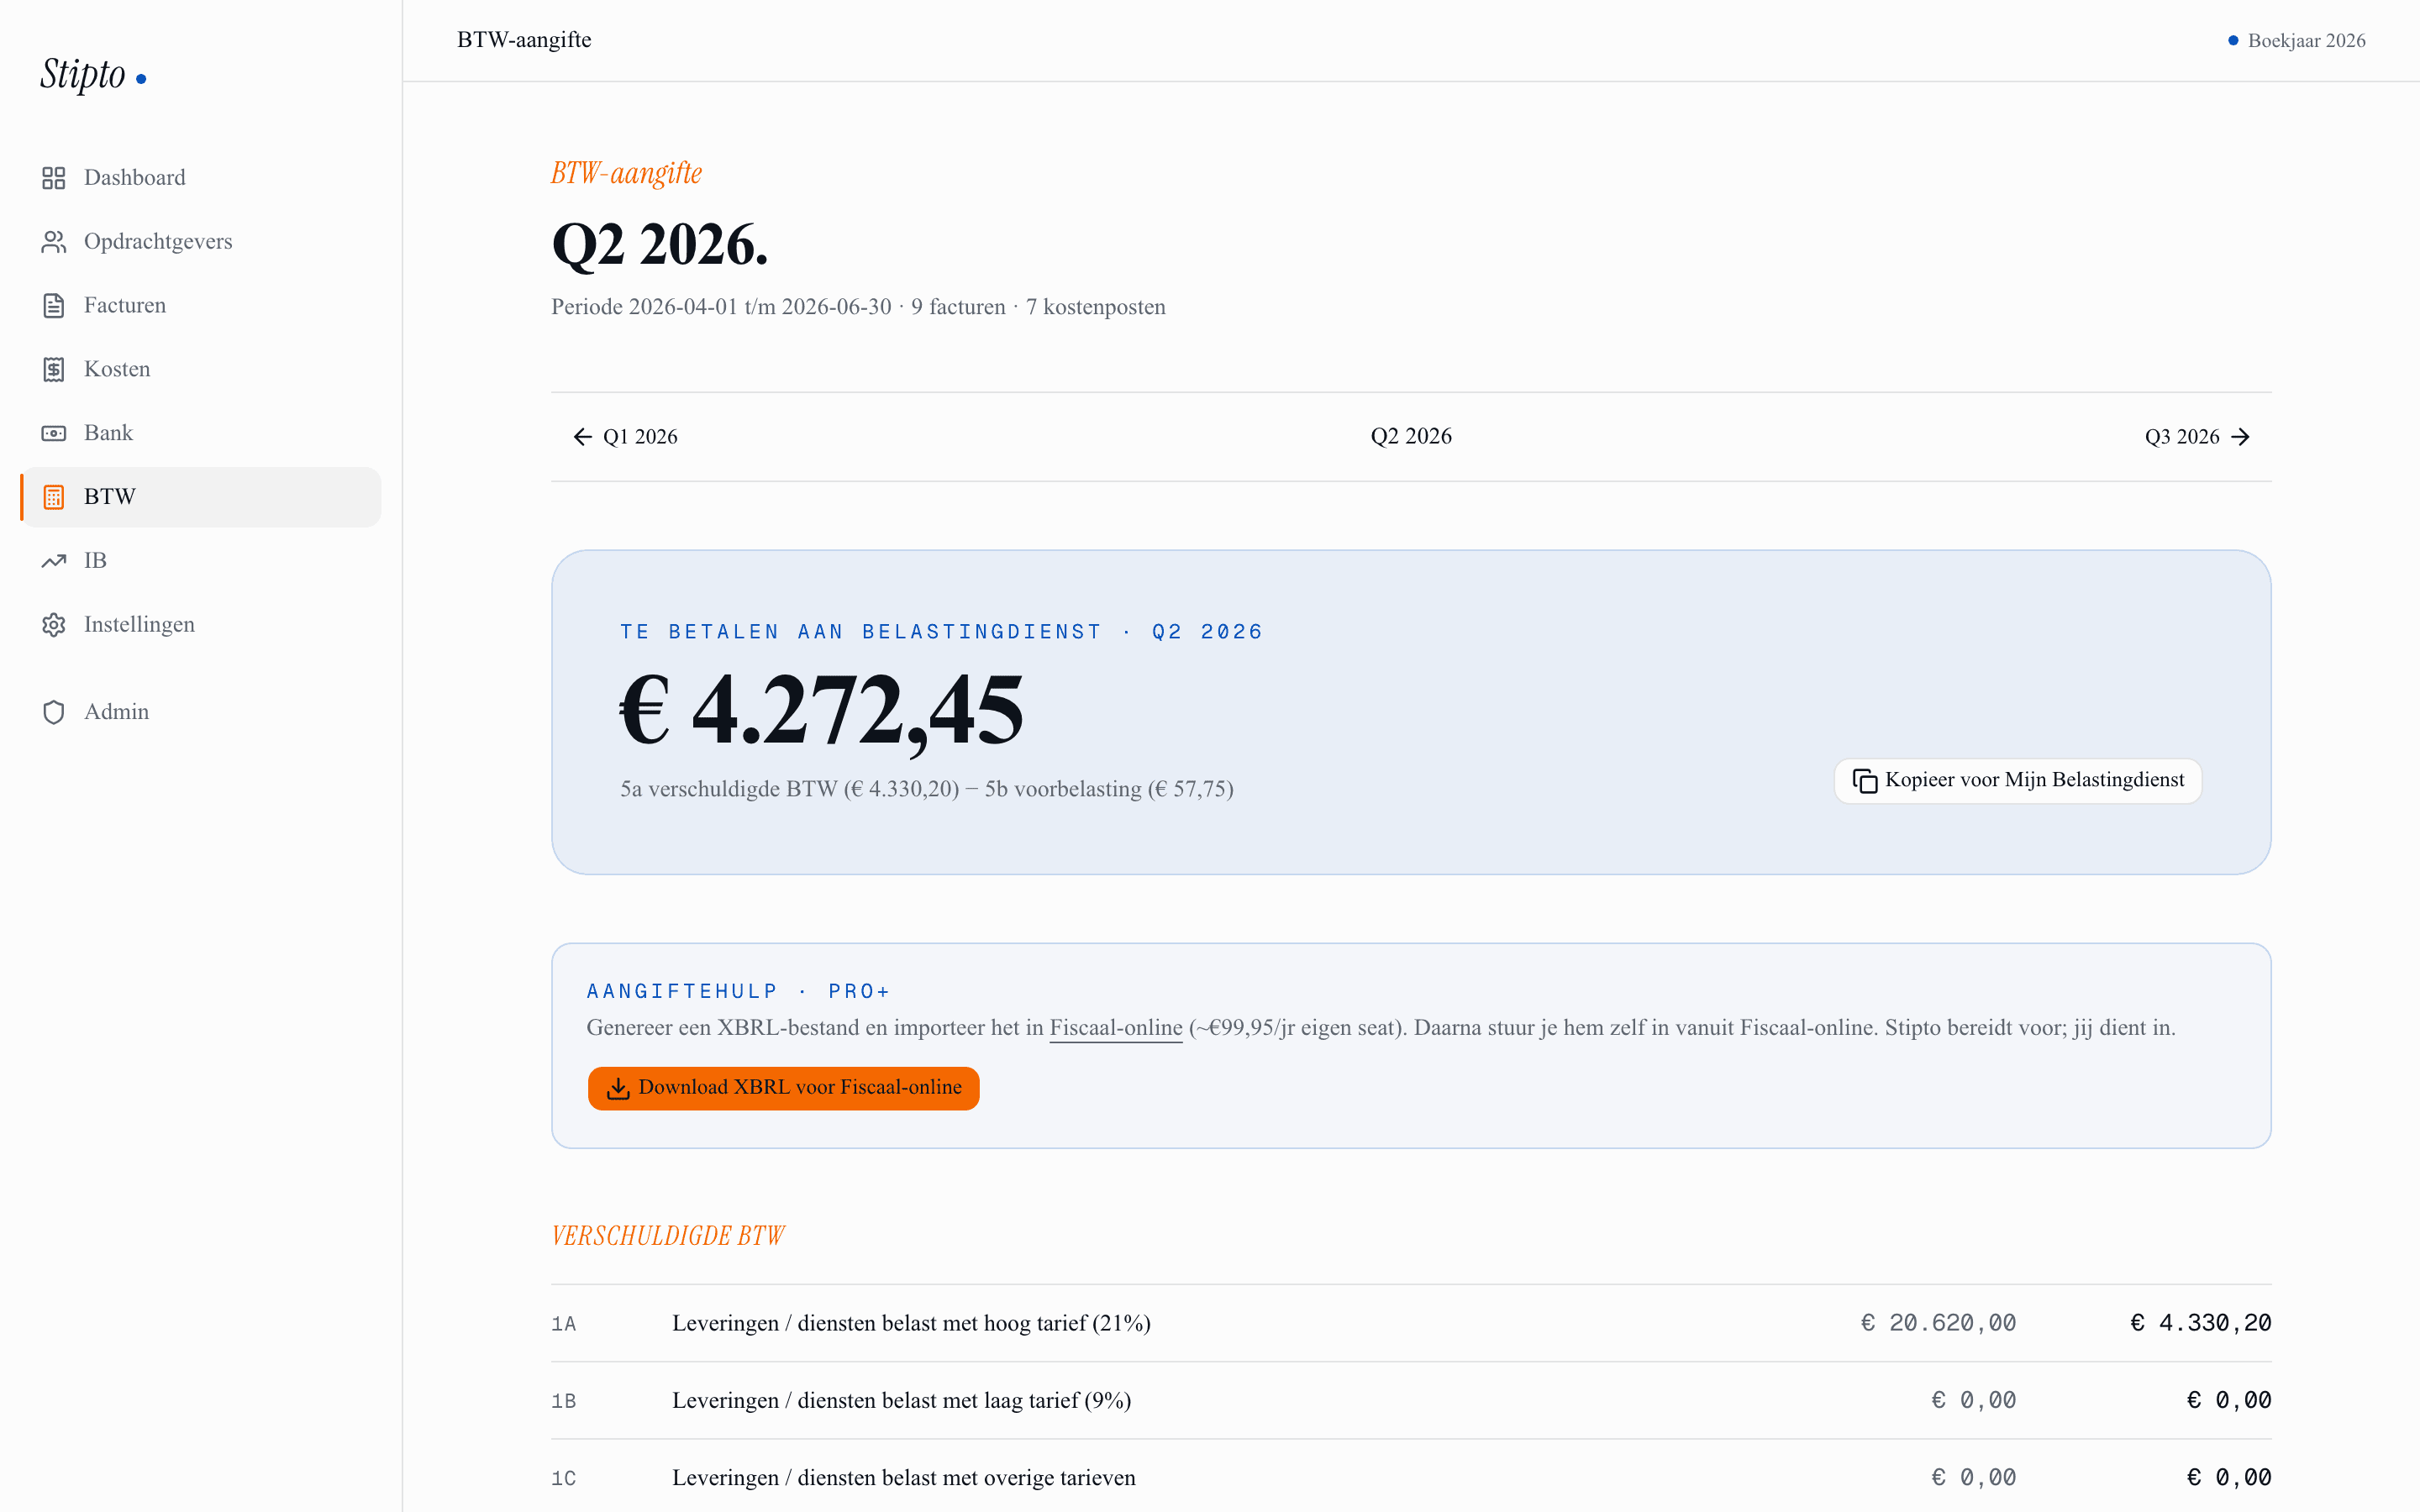Click the right arrow after Q3 2026
Viewport: 2420px width, 1512px height.
tap(2241, 437)
